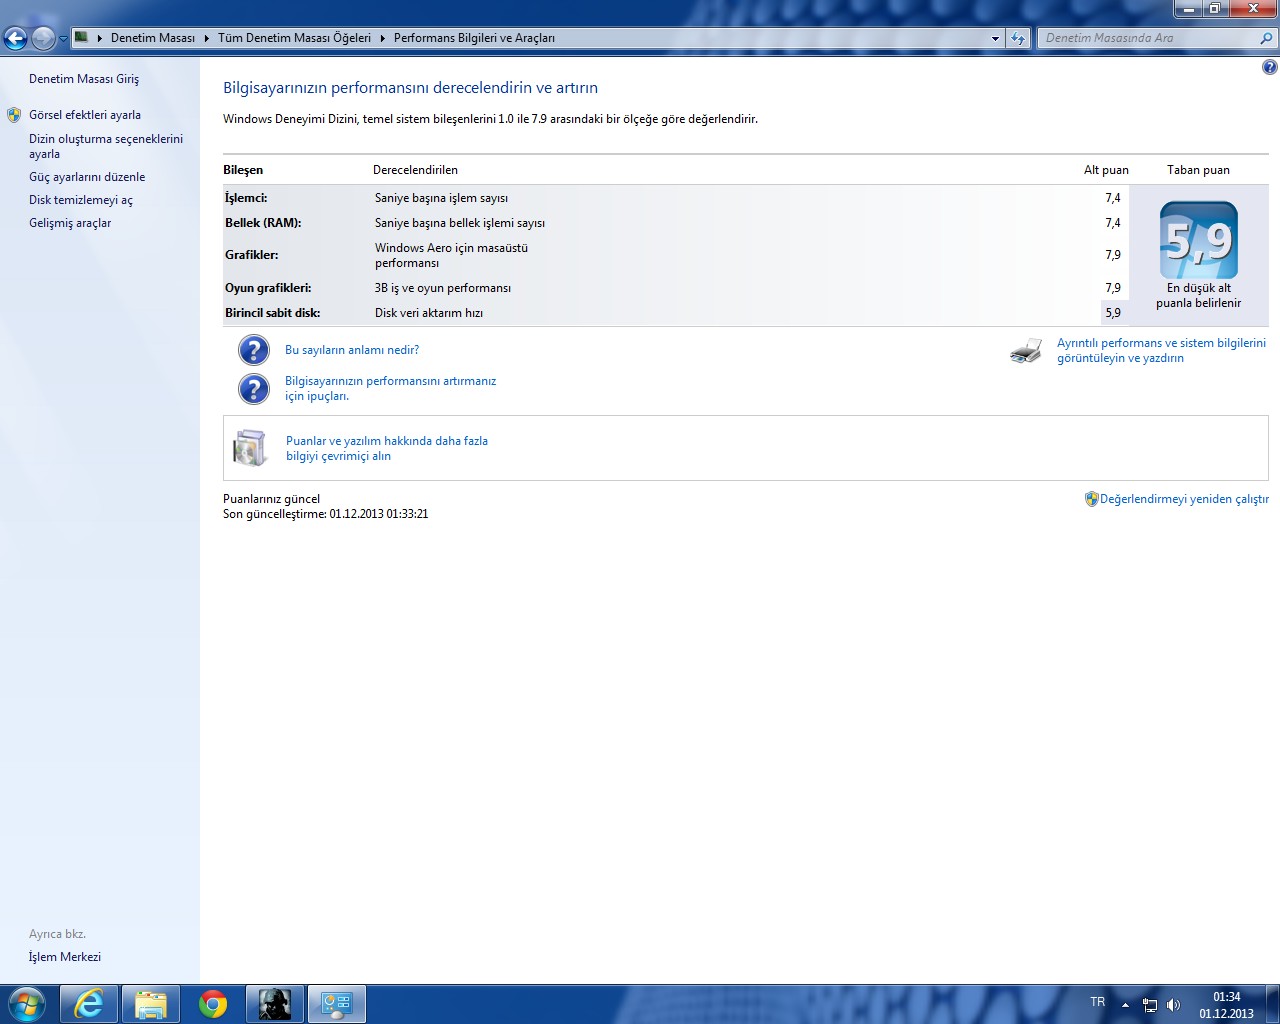Click the window Minimize button

pyautogui.click(x=1187, y=8)
